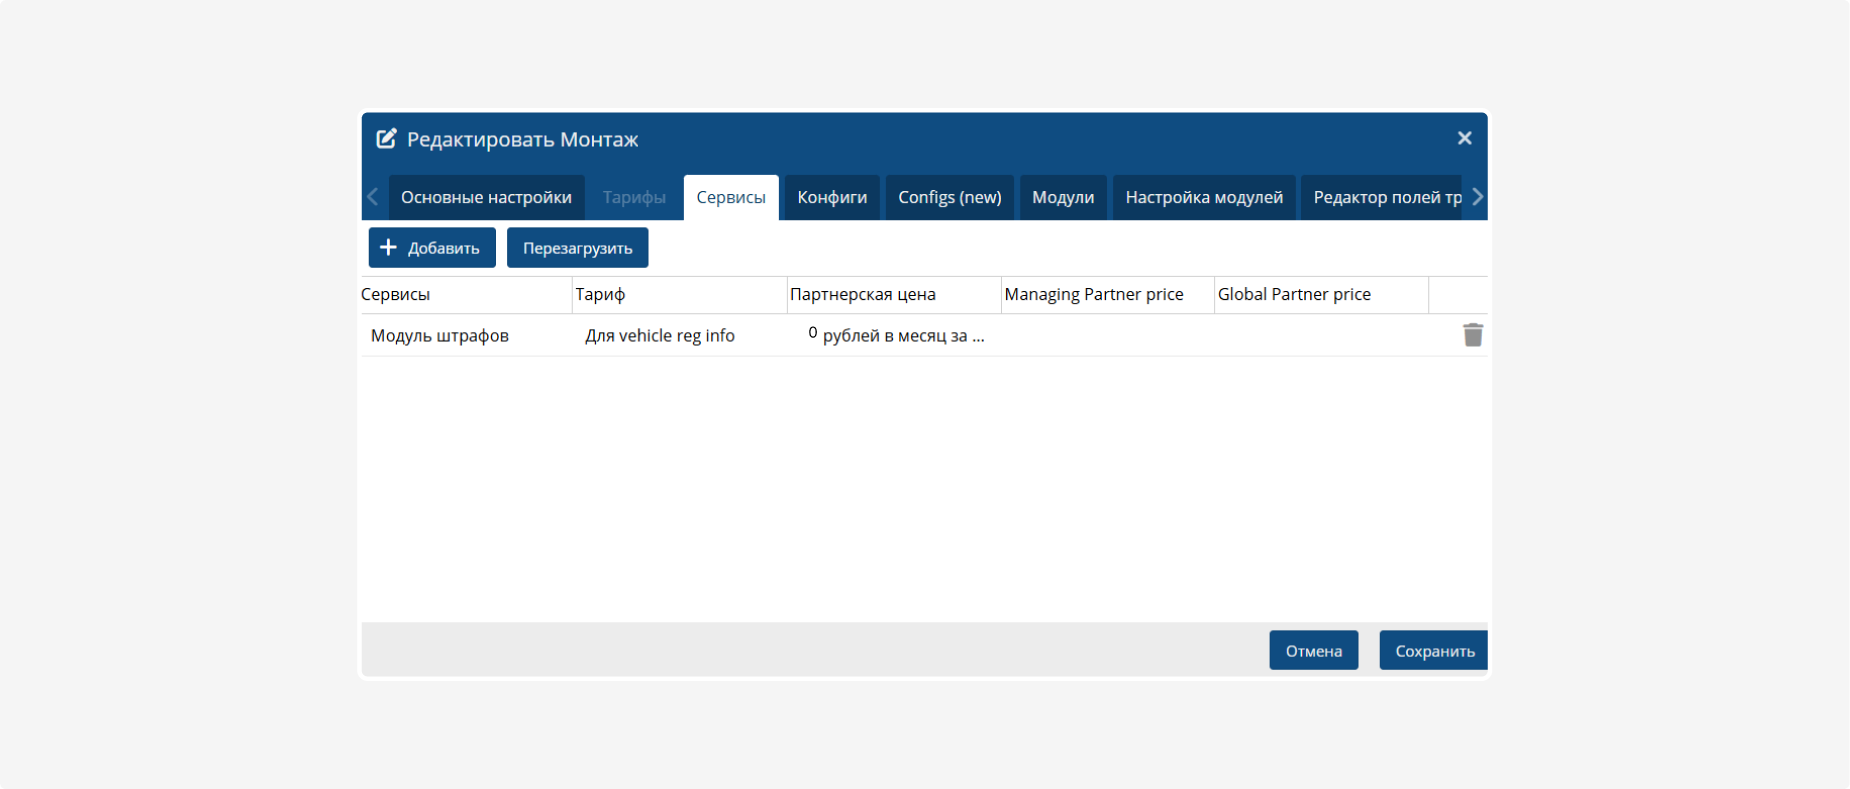Click the 0 рублей в месяц за price cell
1850x789 pixels.
click(894, 336)
